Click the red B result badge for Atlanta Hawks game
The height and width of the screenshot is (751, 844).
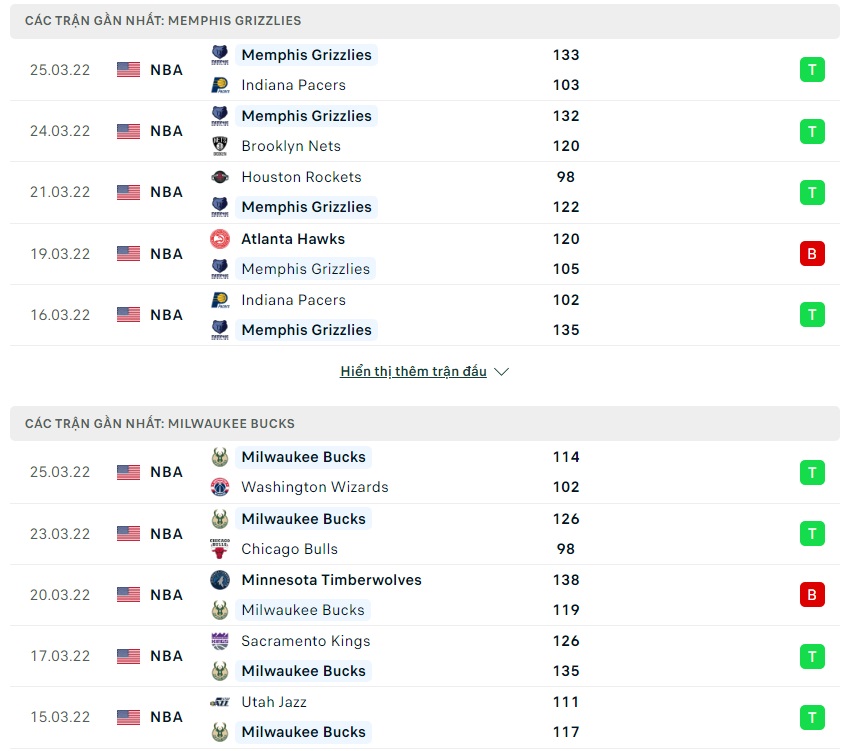[x=811, y=254]
